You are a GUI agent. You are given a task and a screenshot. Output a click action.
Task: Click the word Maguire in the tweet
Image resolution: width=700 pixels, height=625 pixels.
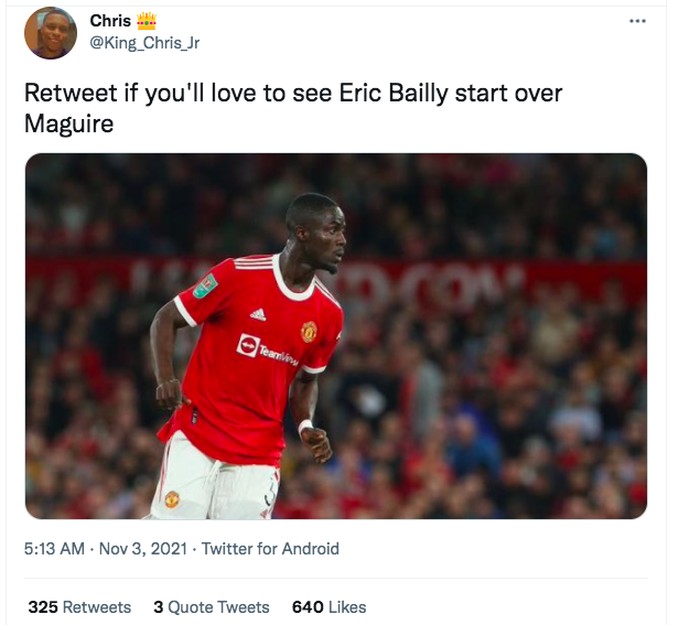coord(70,124)
